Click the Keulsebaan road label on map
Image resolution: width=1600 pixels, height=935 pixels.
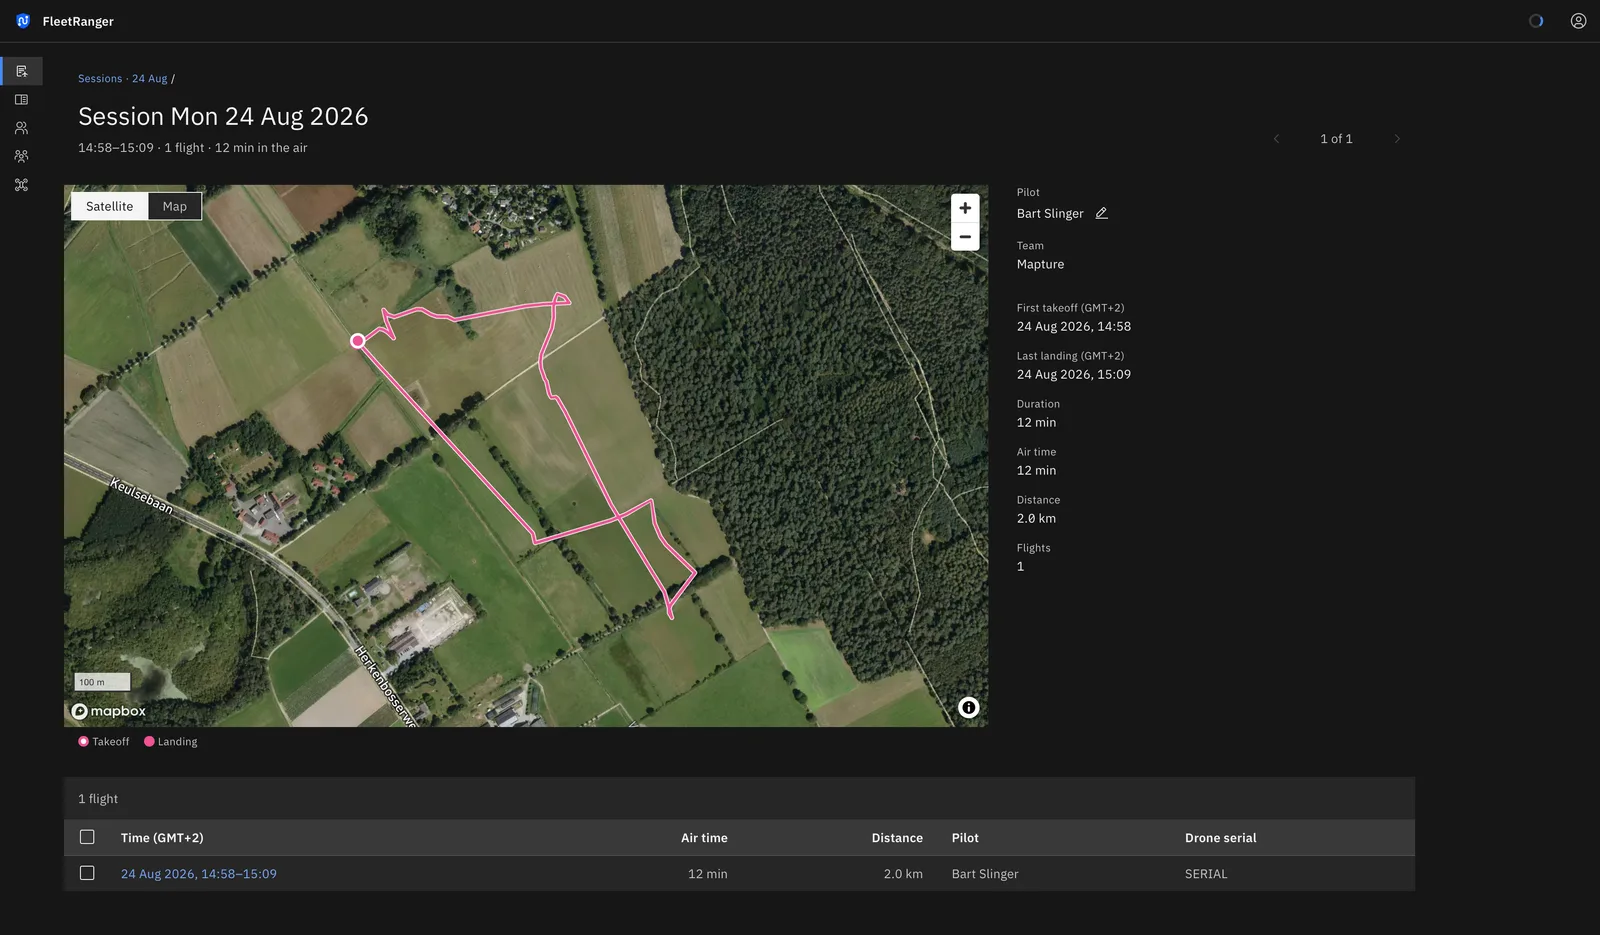[141, 496]
